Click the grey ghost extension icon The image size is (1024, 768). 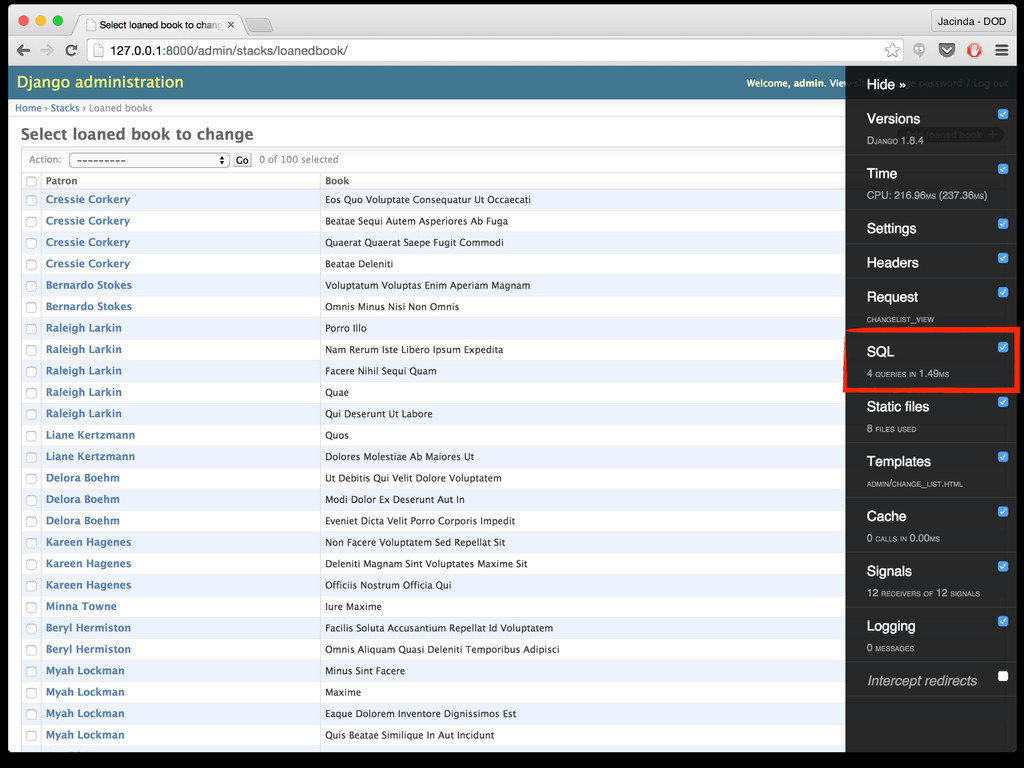coord(919,50)
